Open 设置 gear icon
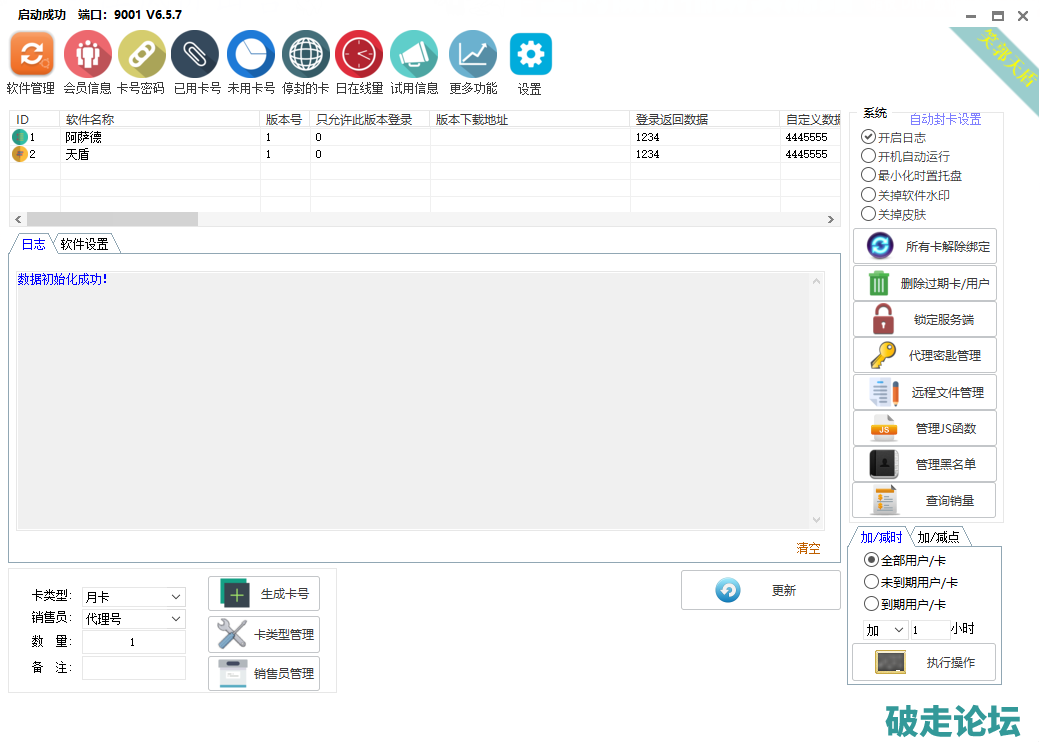This screenshot has width=1040, height=743. pyautogui.click(x=530, y=54)
